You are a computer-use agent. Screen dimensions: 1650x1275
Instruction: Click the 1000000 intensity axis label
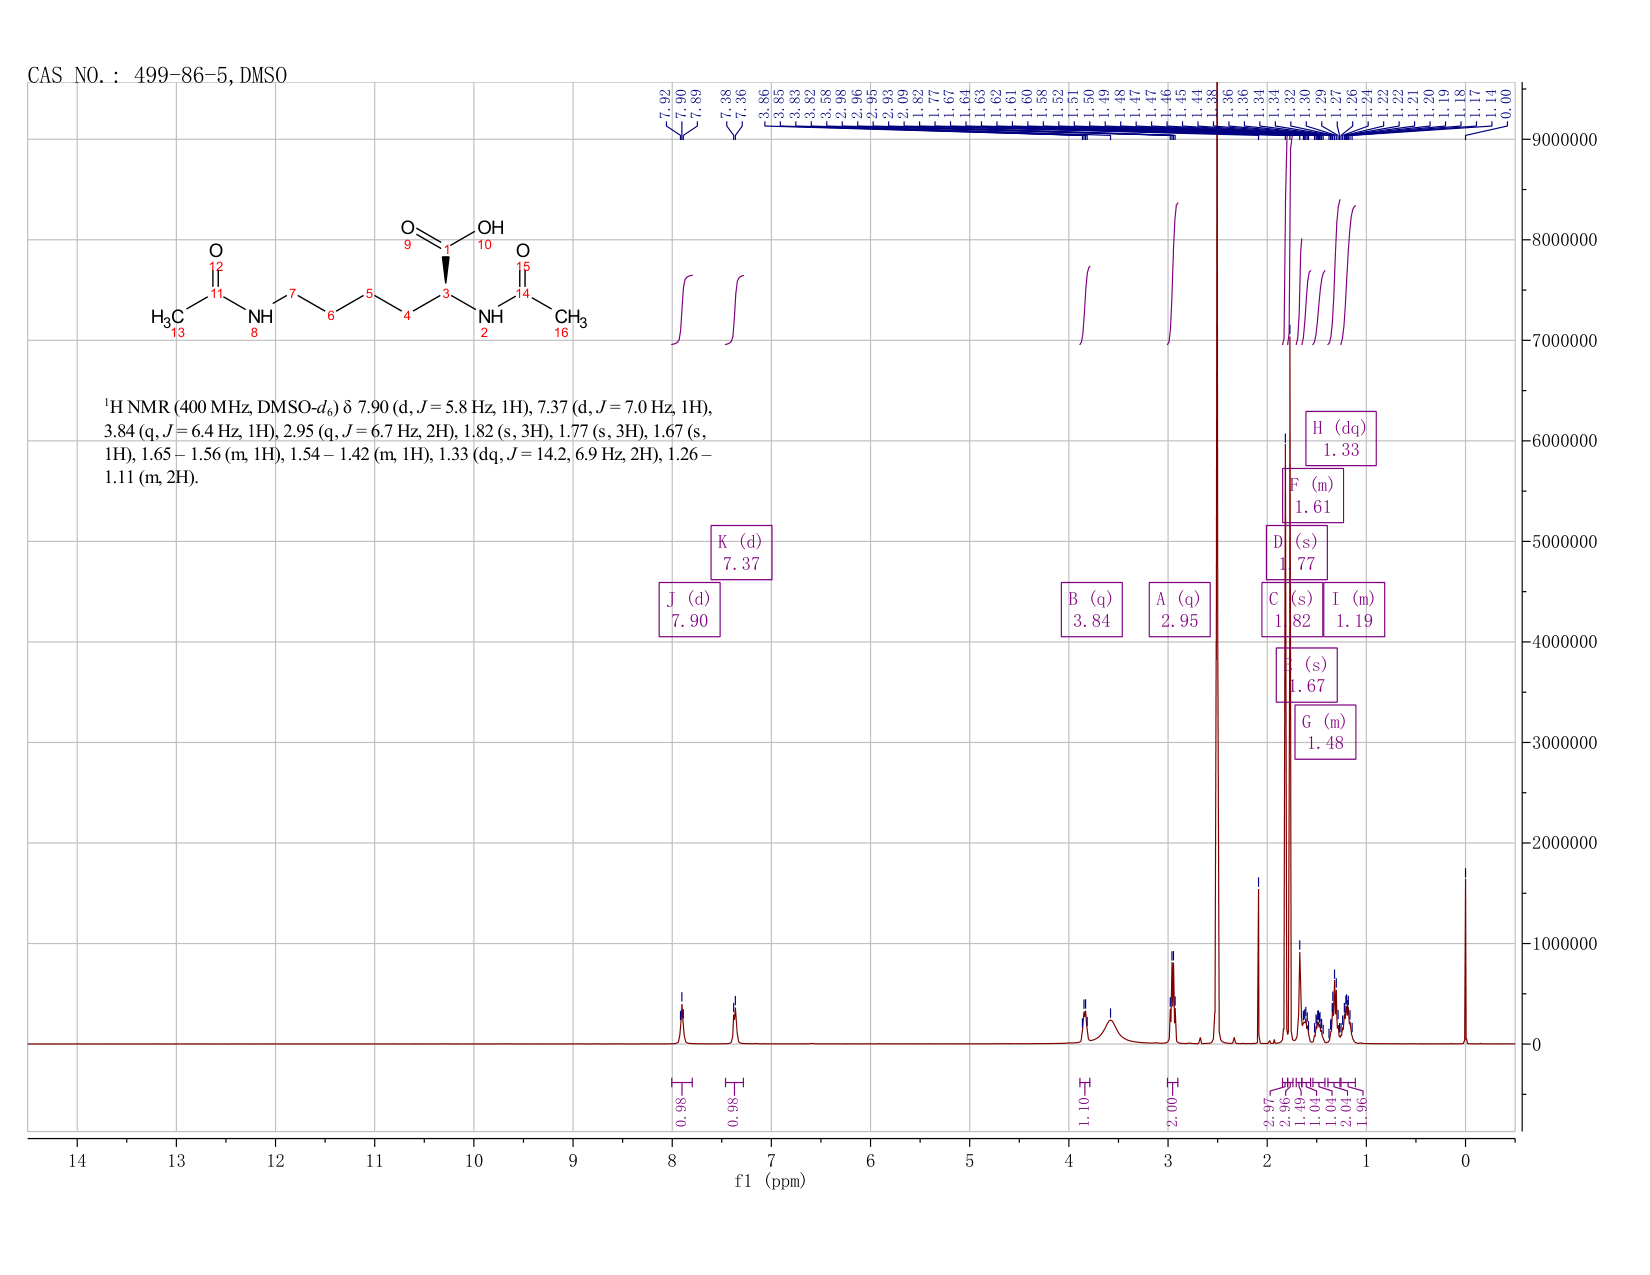(x=1563, y=944)
